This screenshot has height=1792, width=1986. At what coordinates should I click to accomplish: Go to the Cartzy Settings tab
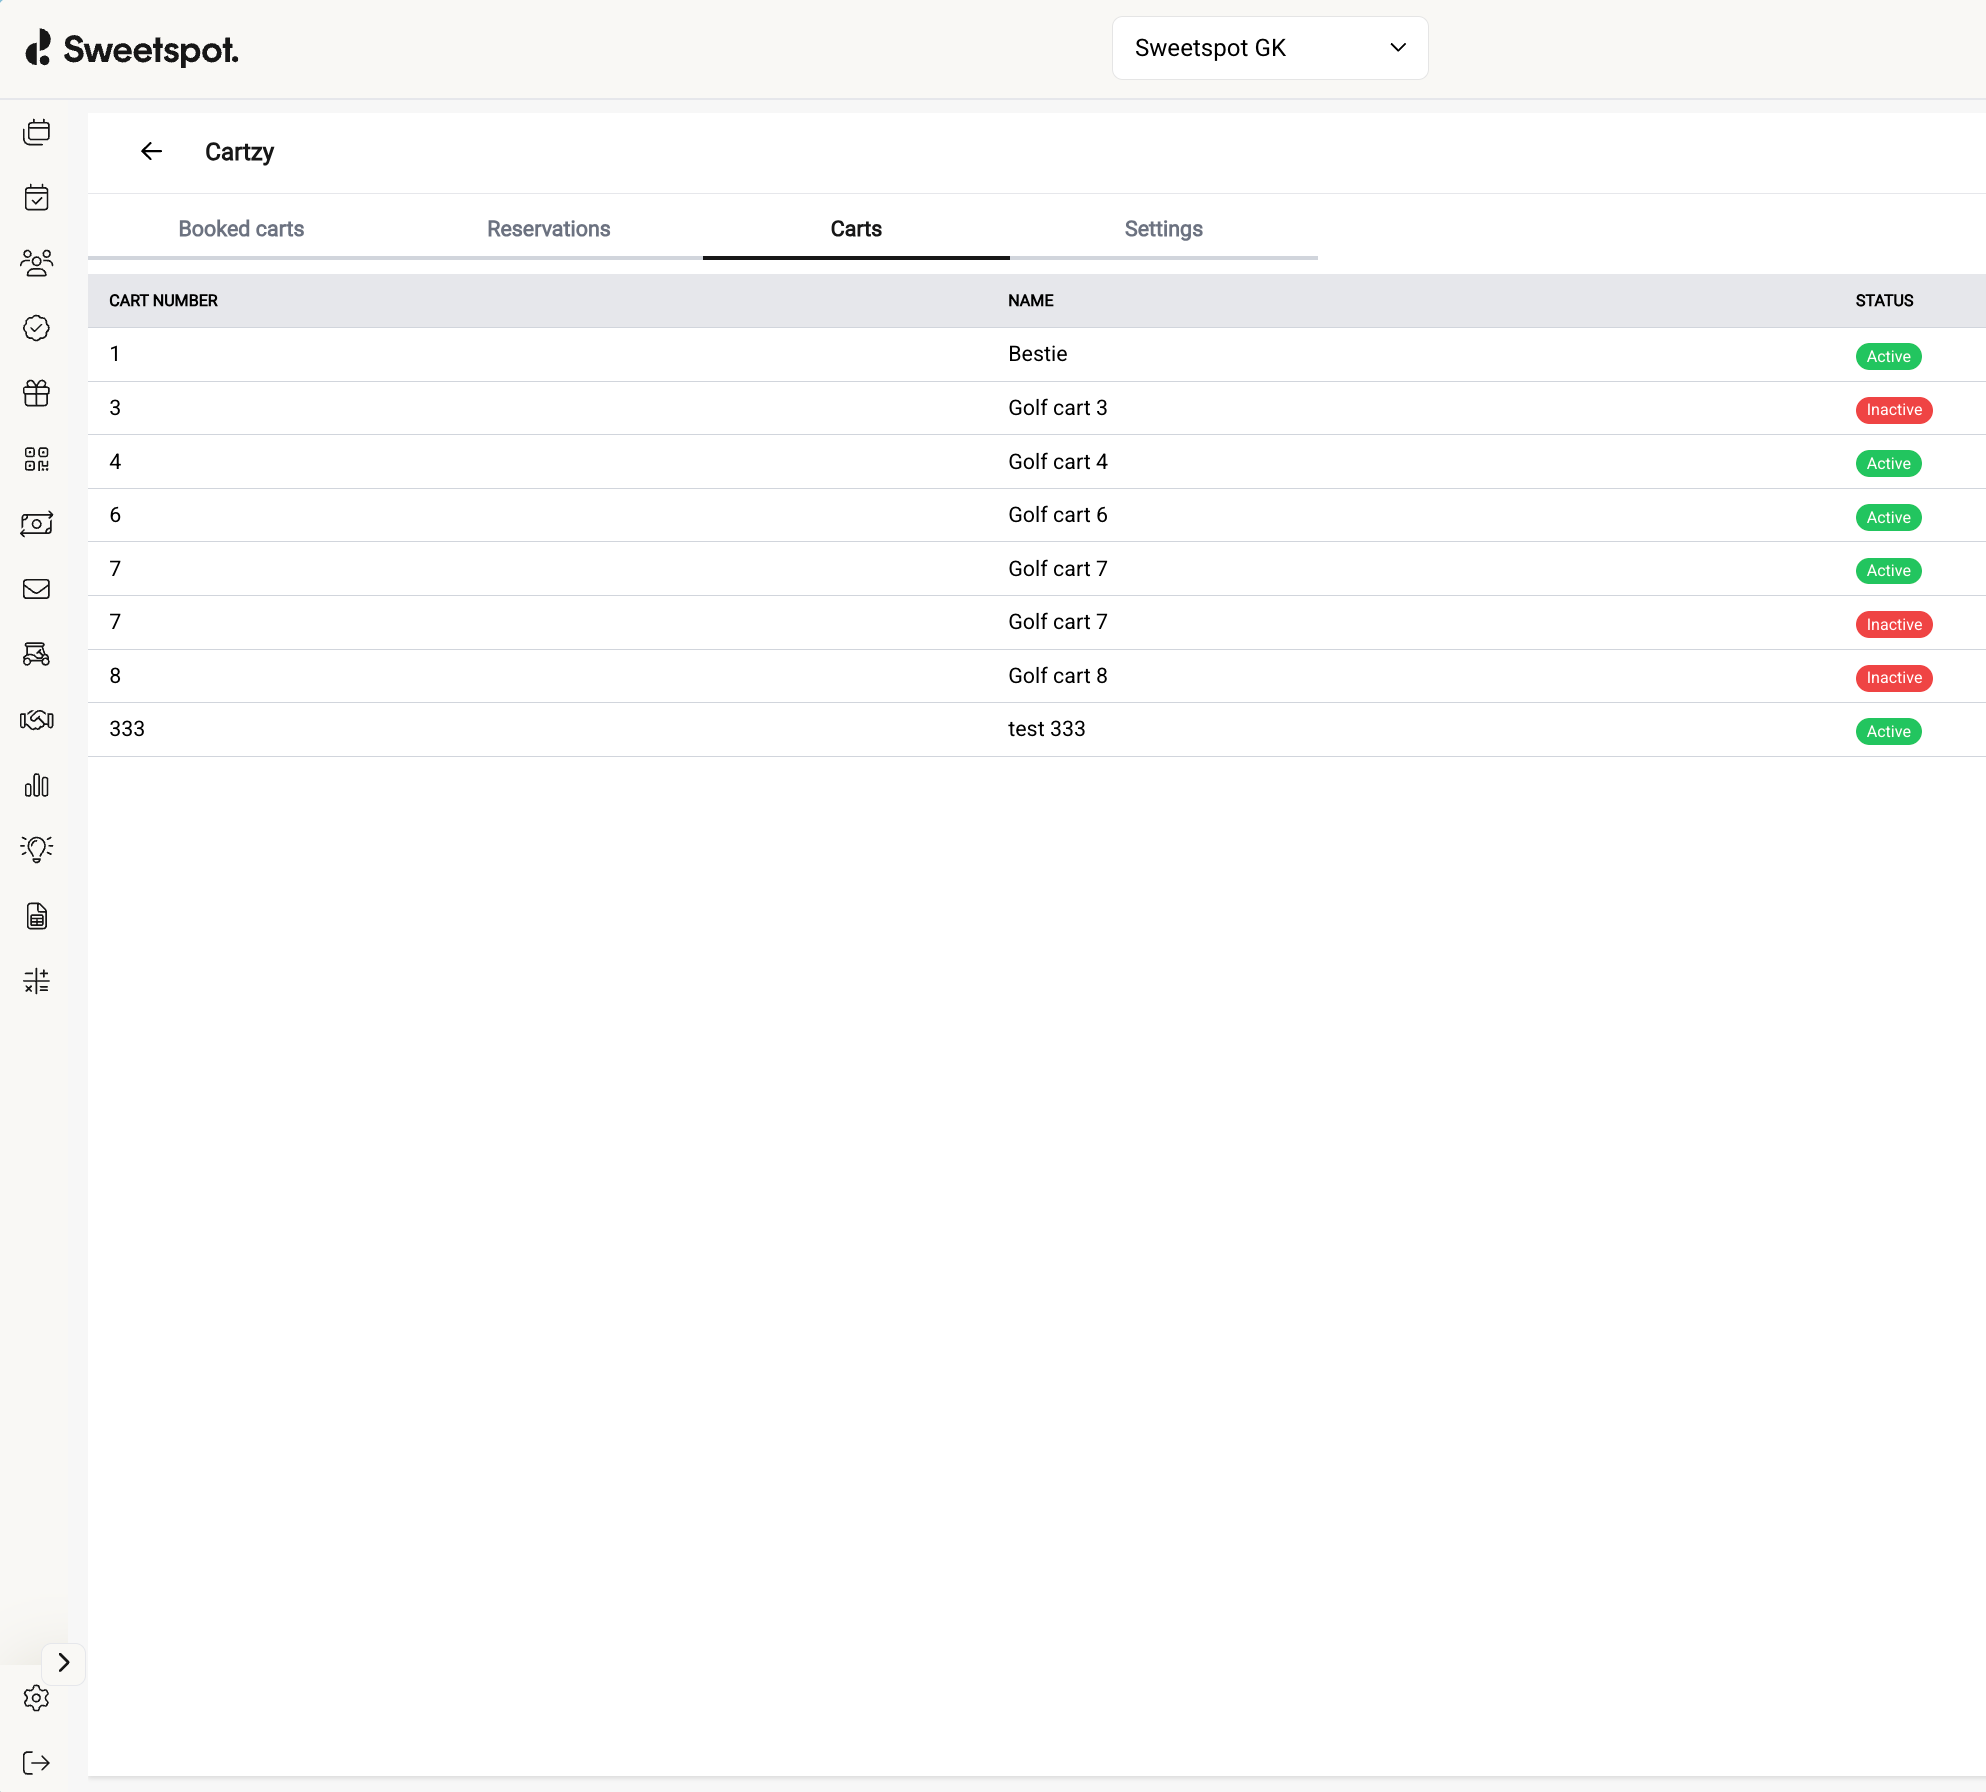pos(1163,229)
